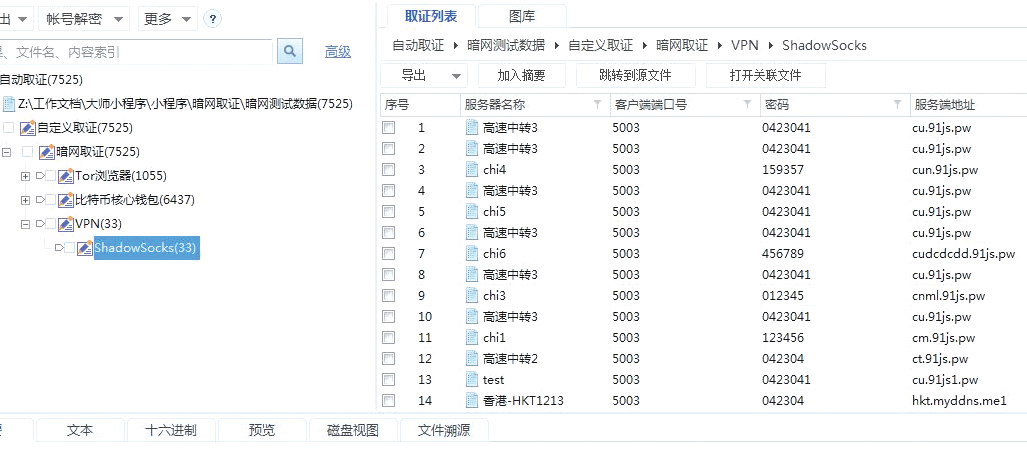Click the Tor浏览器 node icon
The image size is (1027, 454).
point(65,176)
